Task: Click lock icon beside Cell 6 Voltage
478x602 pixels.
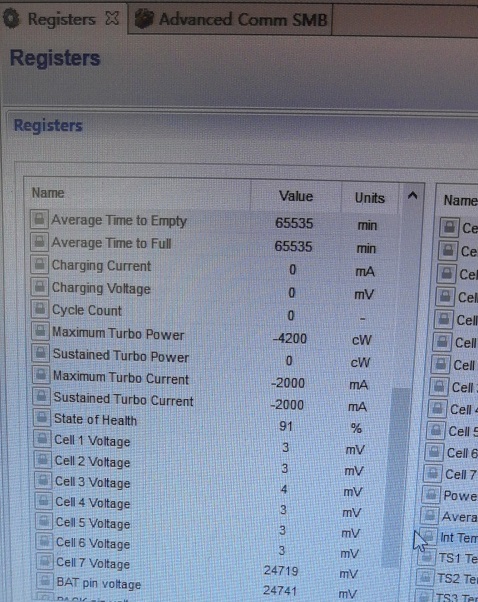Action: pyautogui.click(x=45, y=541)
